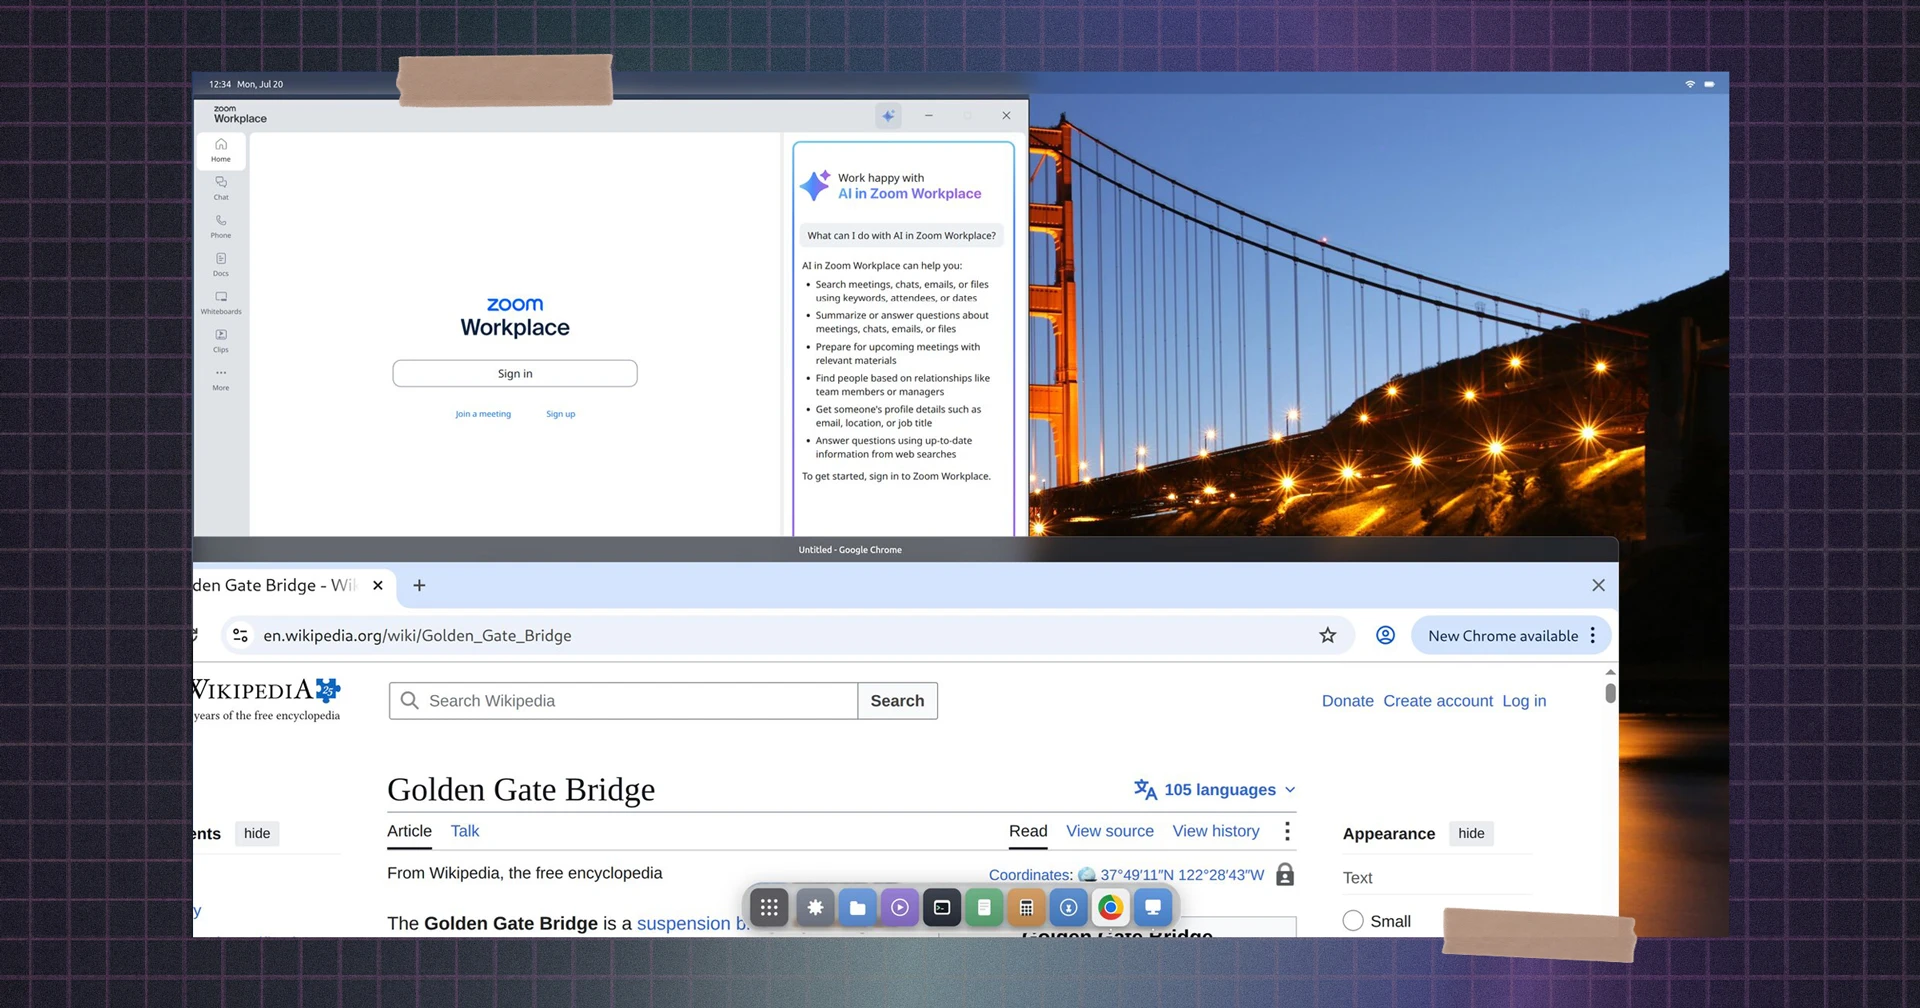Click the Wikipedia Search button
The height and width of the screenshot is (1008, 1920).
point(897,701)
